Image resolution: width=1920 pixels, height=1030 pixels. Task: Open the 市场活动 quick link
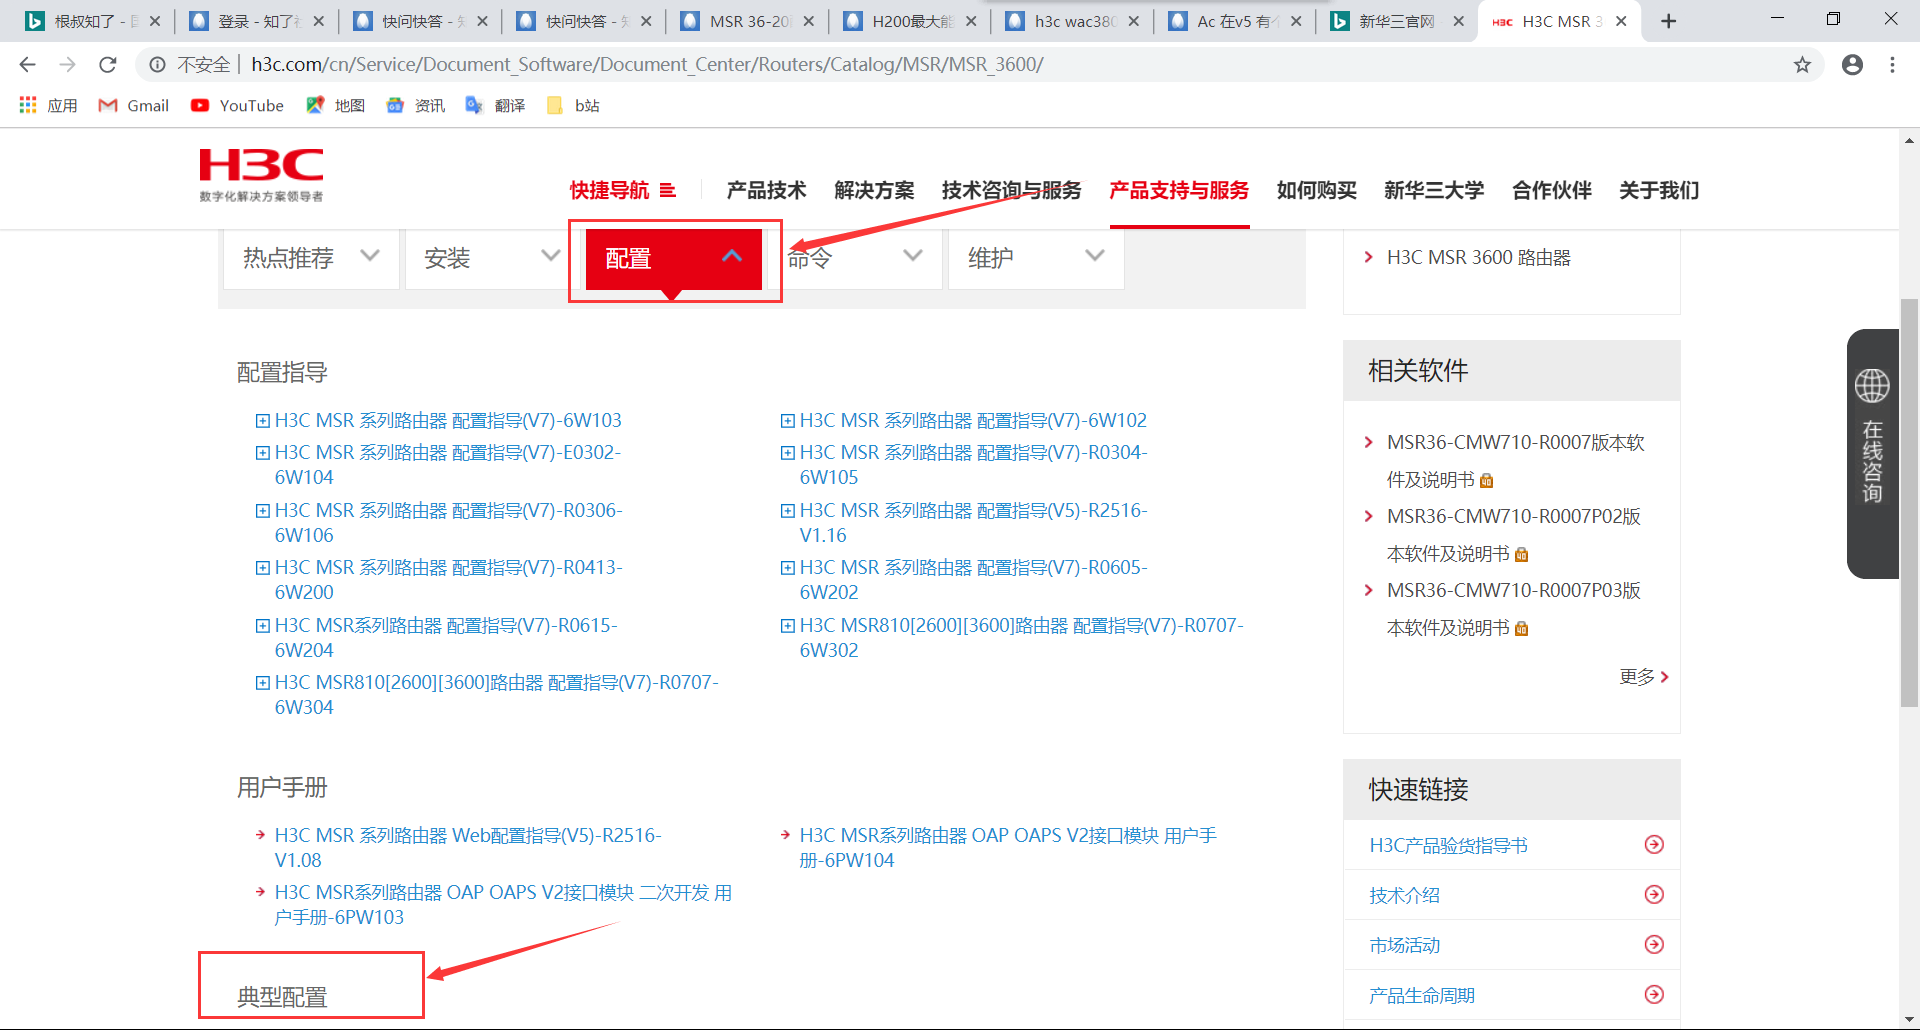tap(1404, 945)
